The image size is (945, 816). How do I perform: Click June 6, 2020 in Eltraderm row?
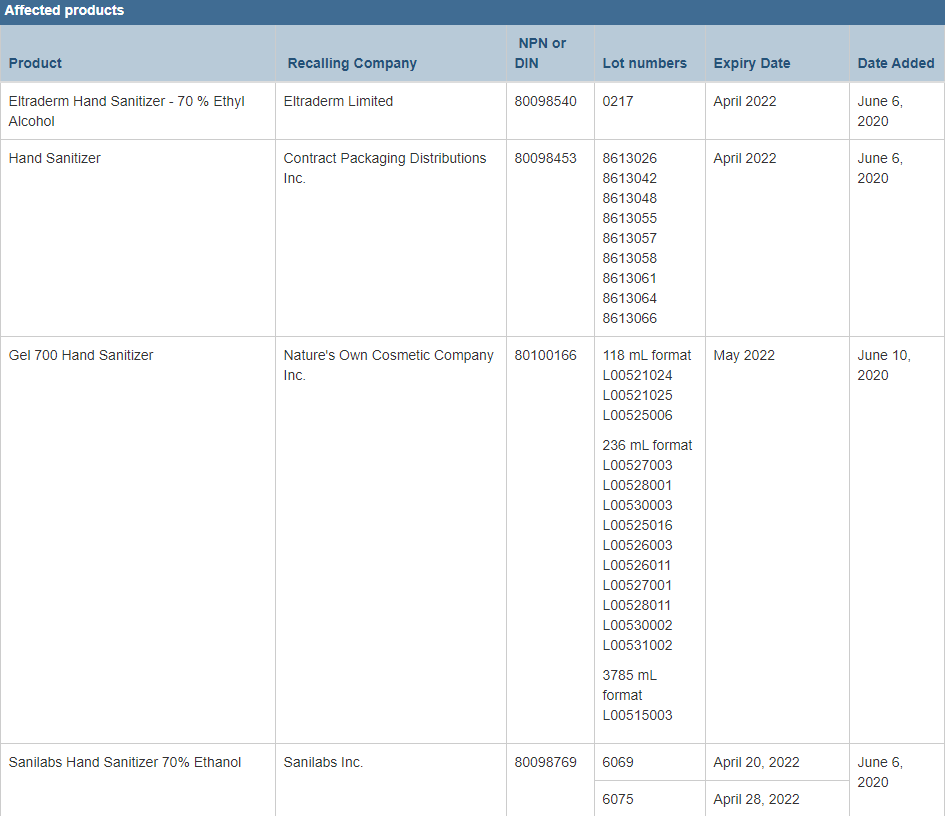click(x=880, y=111)
